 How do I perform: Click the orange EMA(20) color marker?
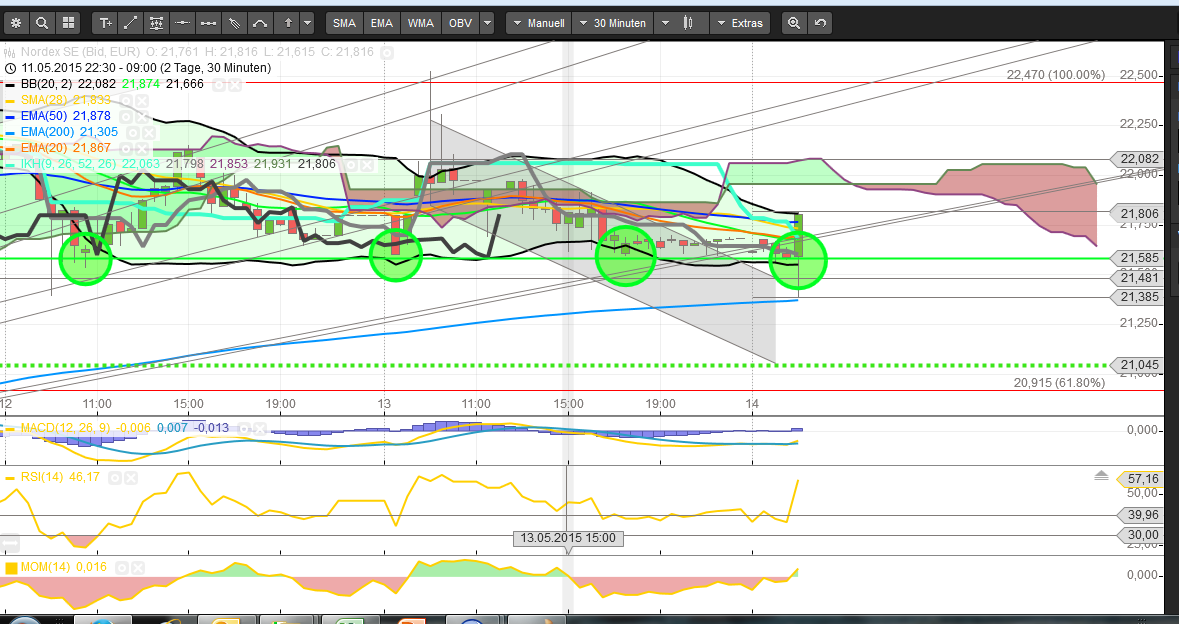click(11, 150)
